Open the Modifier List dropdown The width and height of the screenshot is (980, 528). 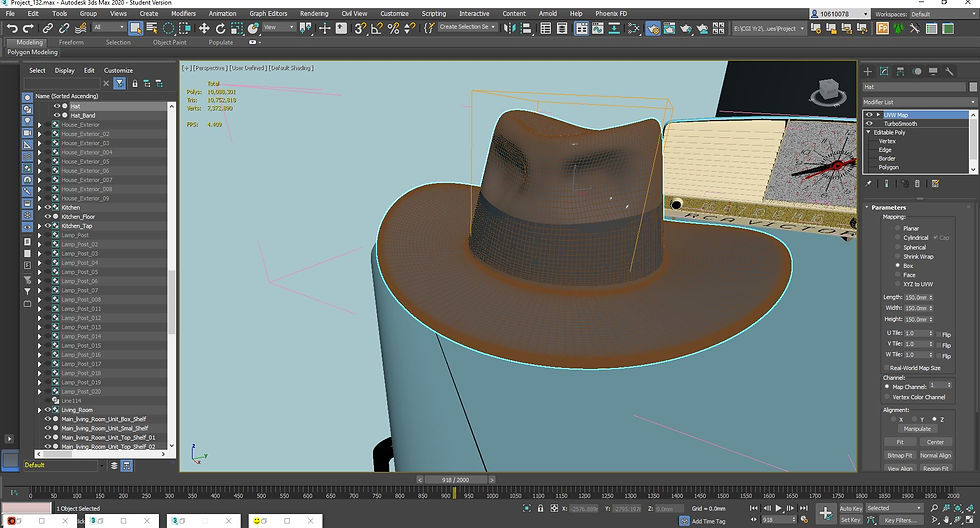919,102
